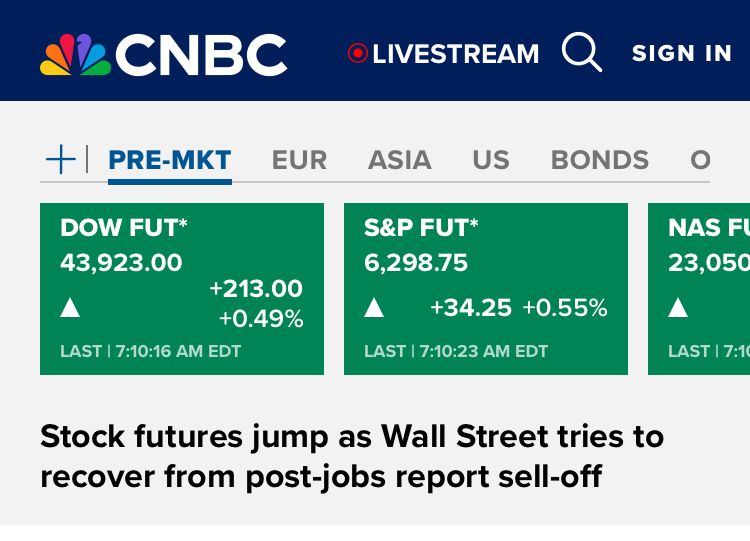Click the red livestream record icon

coord(358,53)
